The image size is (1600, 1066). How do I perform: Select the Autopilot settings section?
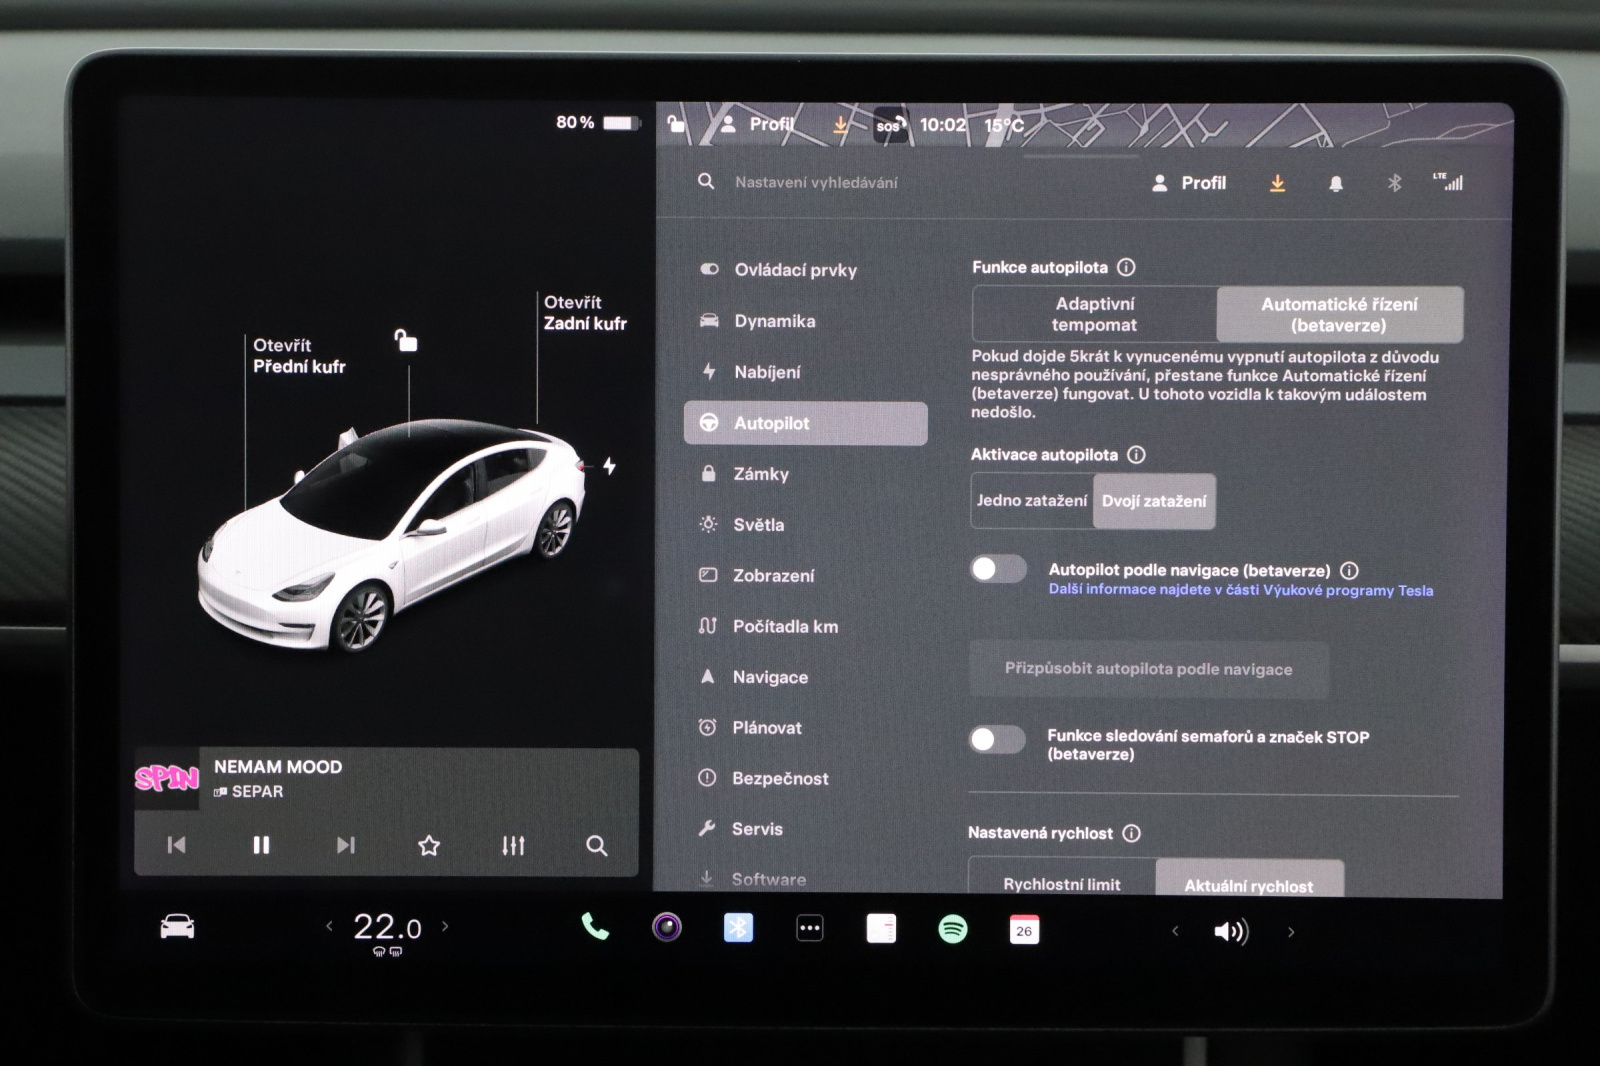click(x=805, y=423)
